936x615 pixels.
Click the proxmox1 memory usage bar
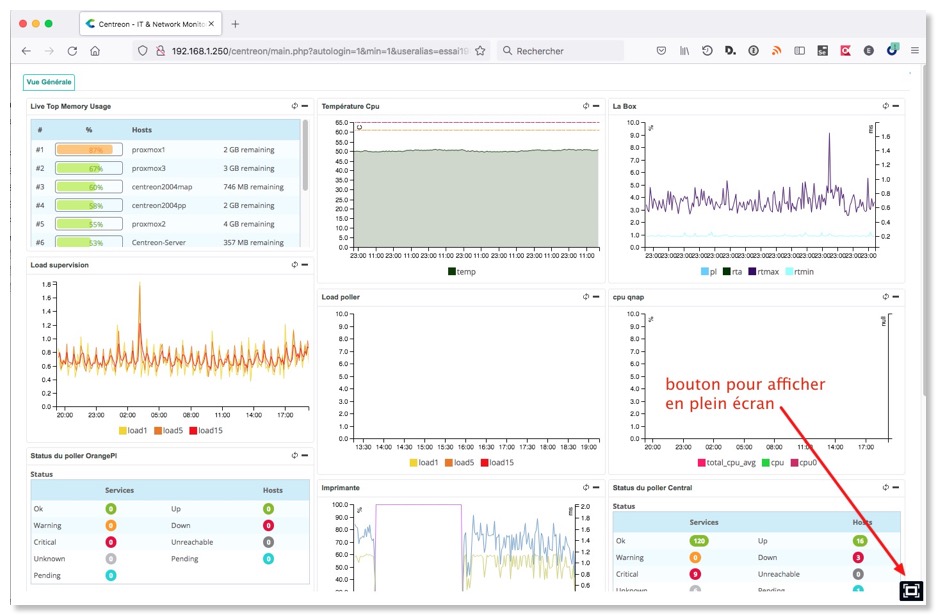pyautogui.click(x=89, y=150)
